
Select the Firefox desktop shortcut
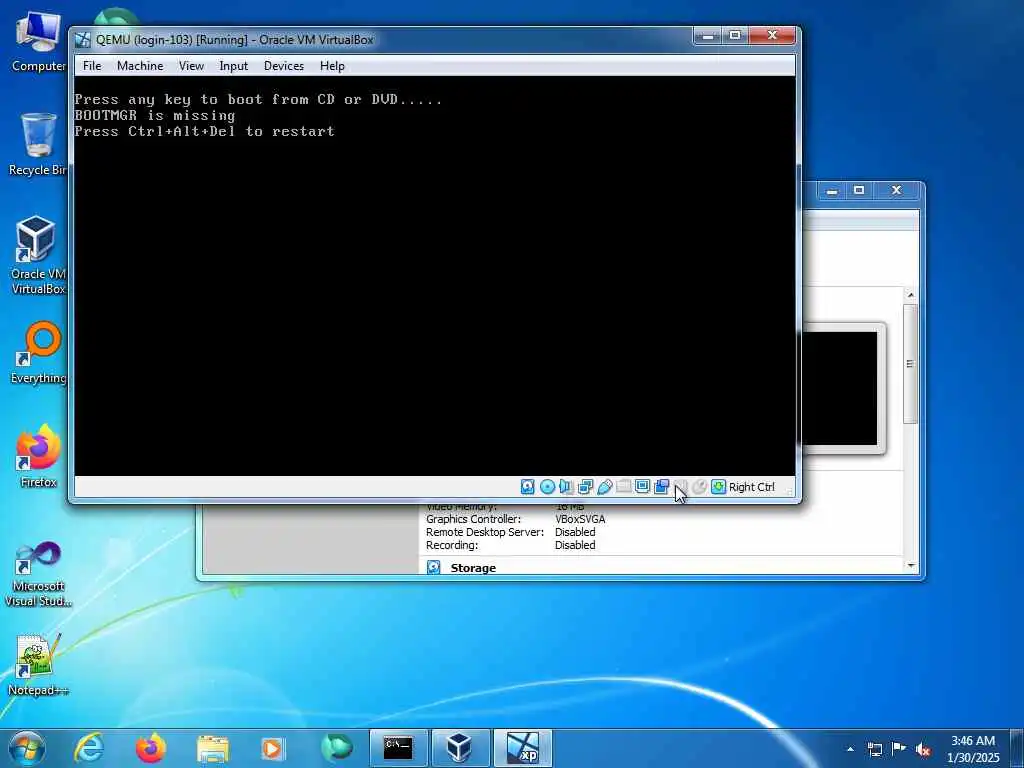(x=38, y=456)
